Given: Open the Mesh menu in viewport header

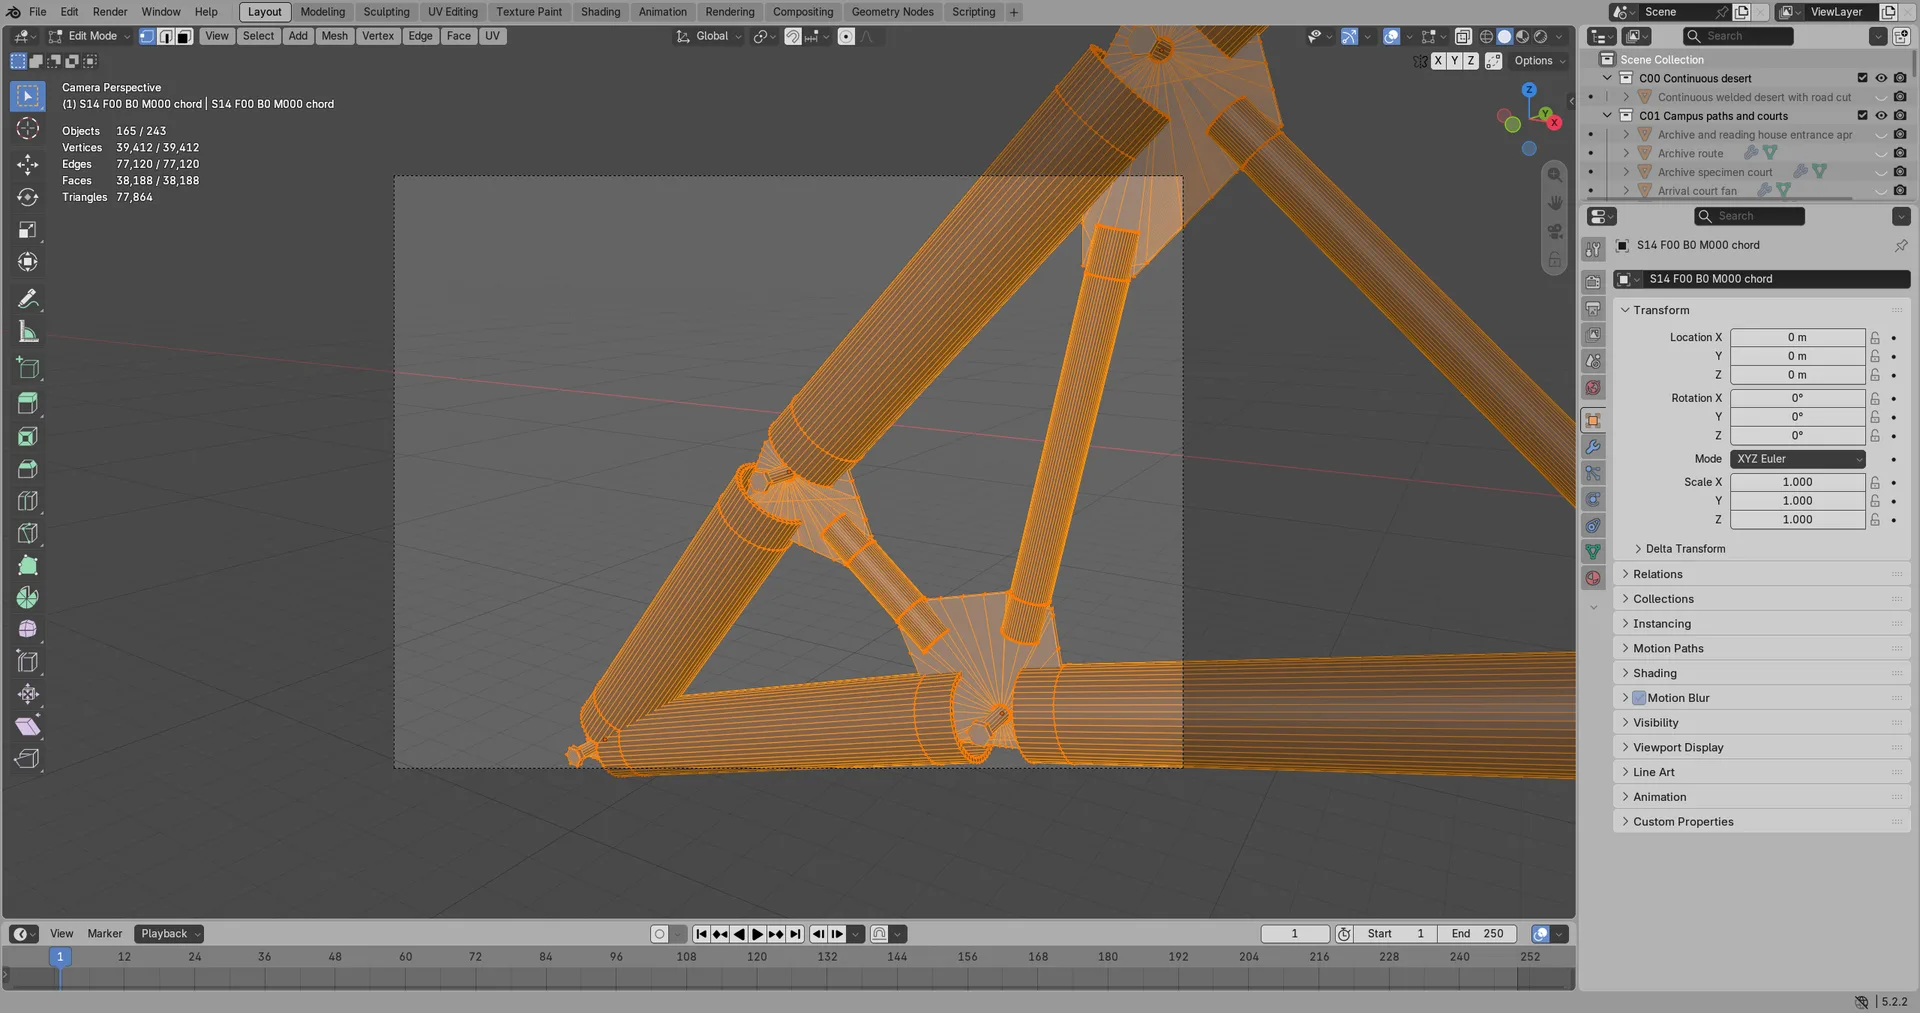Looking at the screenshot, I should (x=334, y=36).
